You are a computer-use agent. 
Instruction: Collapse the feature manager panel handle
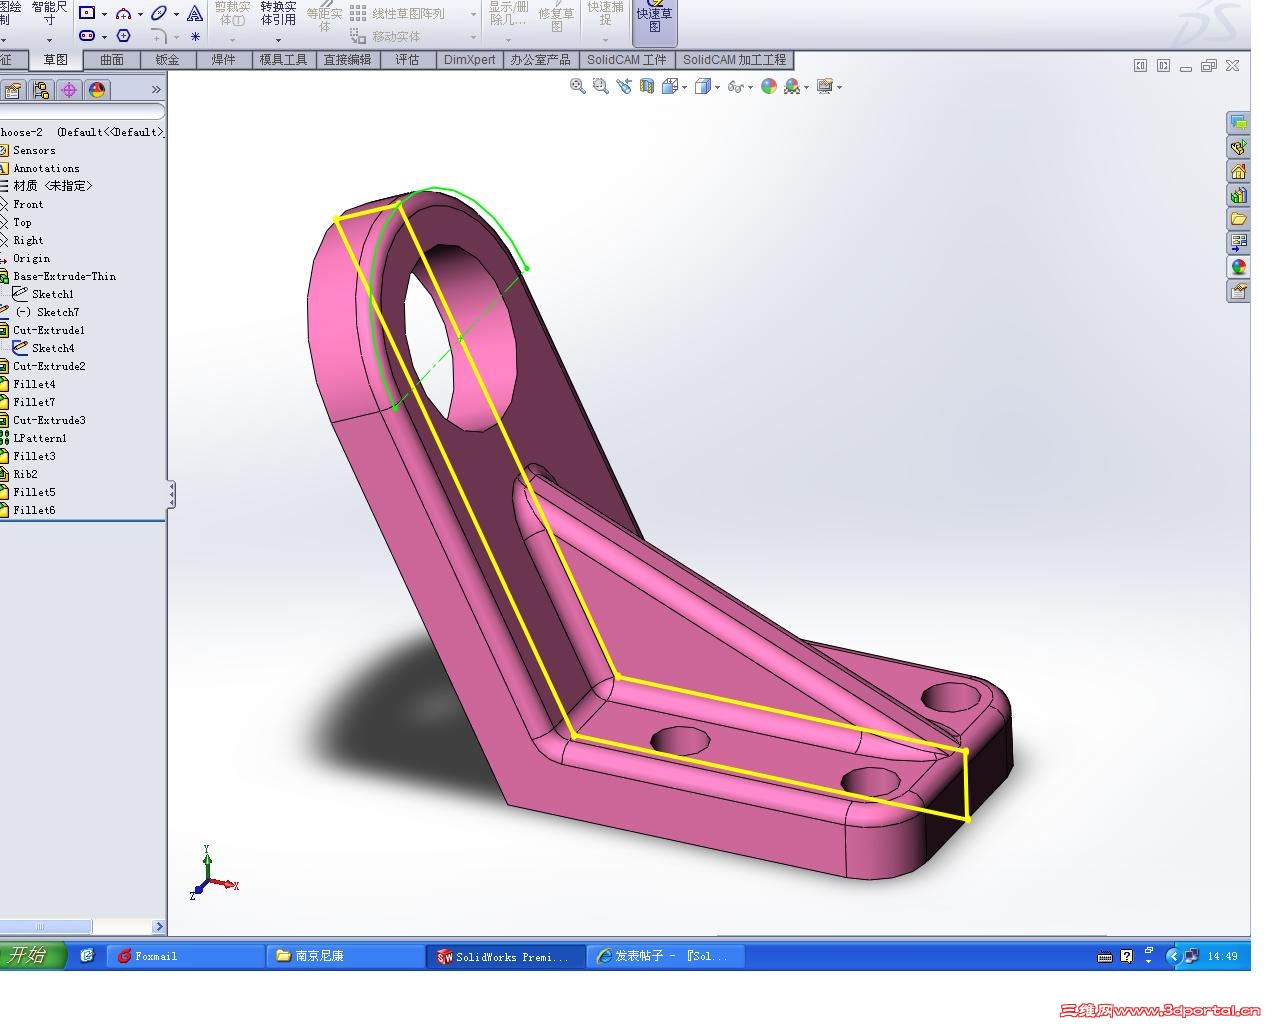171,494
